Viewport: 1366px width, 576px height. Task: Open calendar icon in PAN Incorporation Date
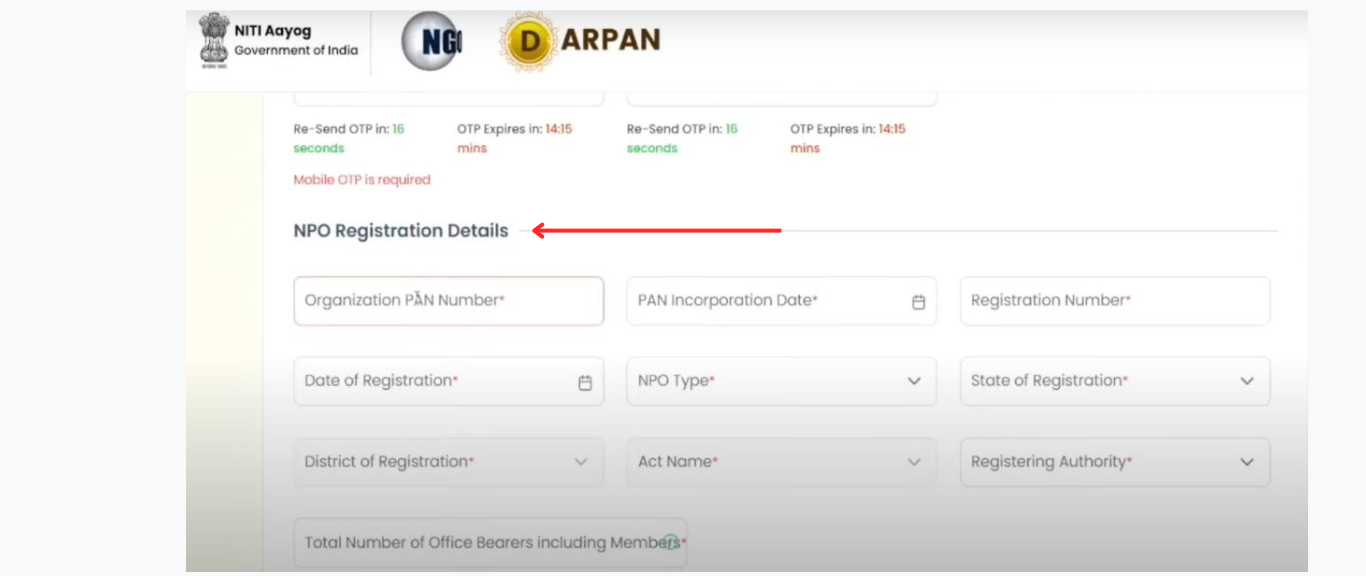pyautogui.click(x=918, y=302)
